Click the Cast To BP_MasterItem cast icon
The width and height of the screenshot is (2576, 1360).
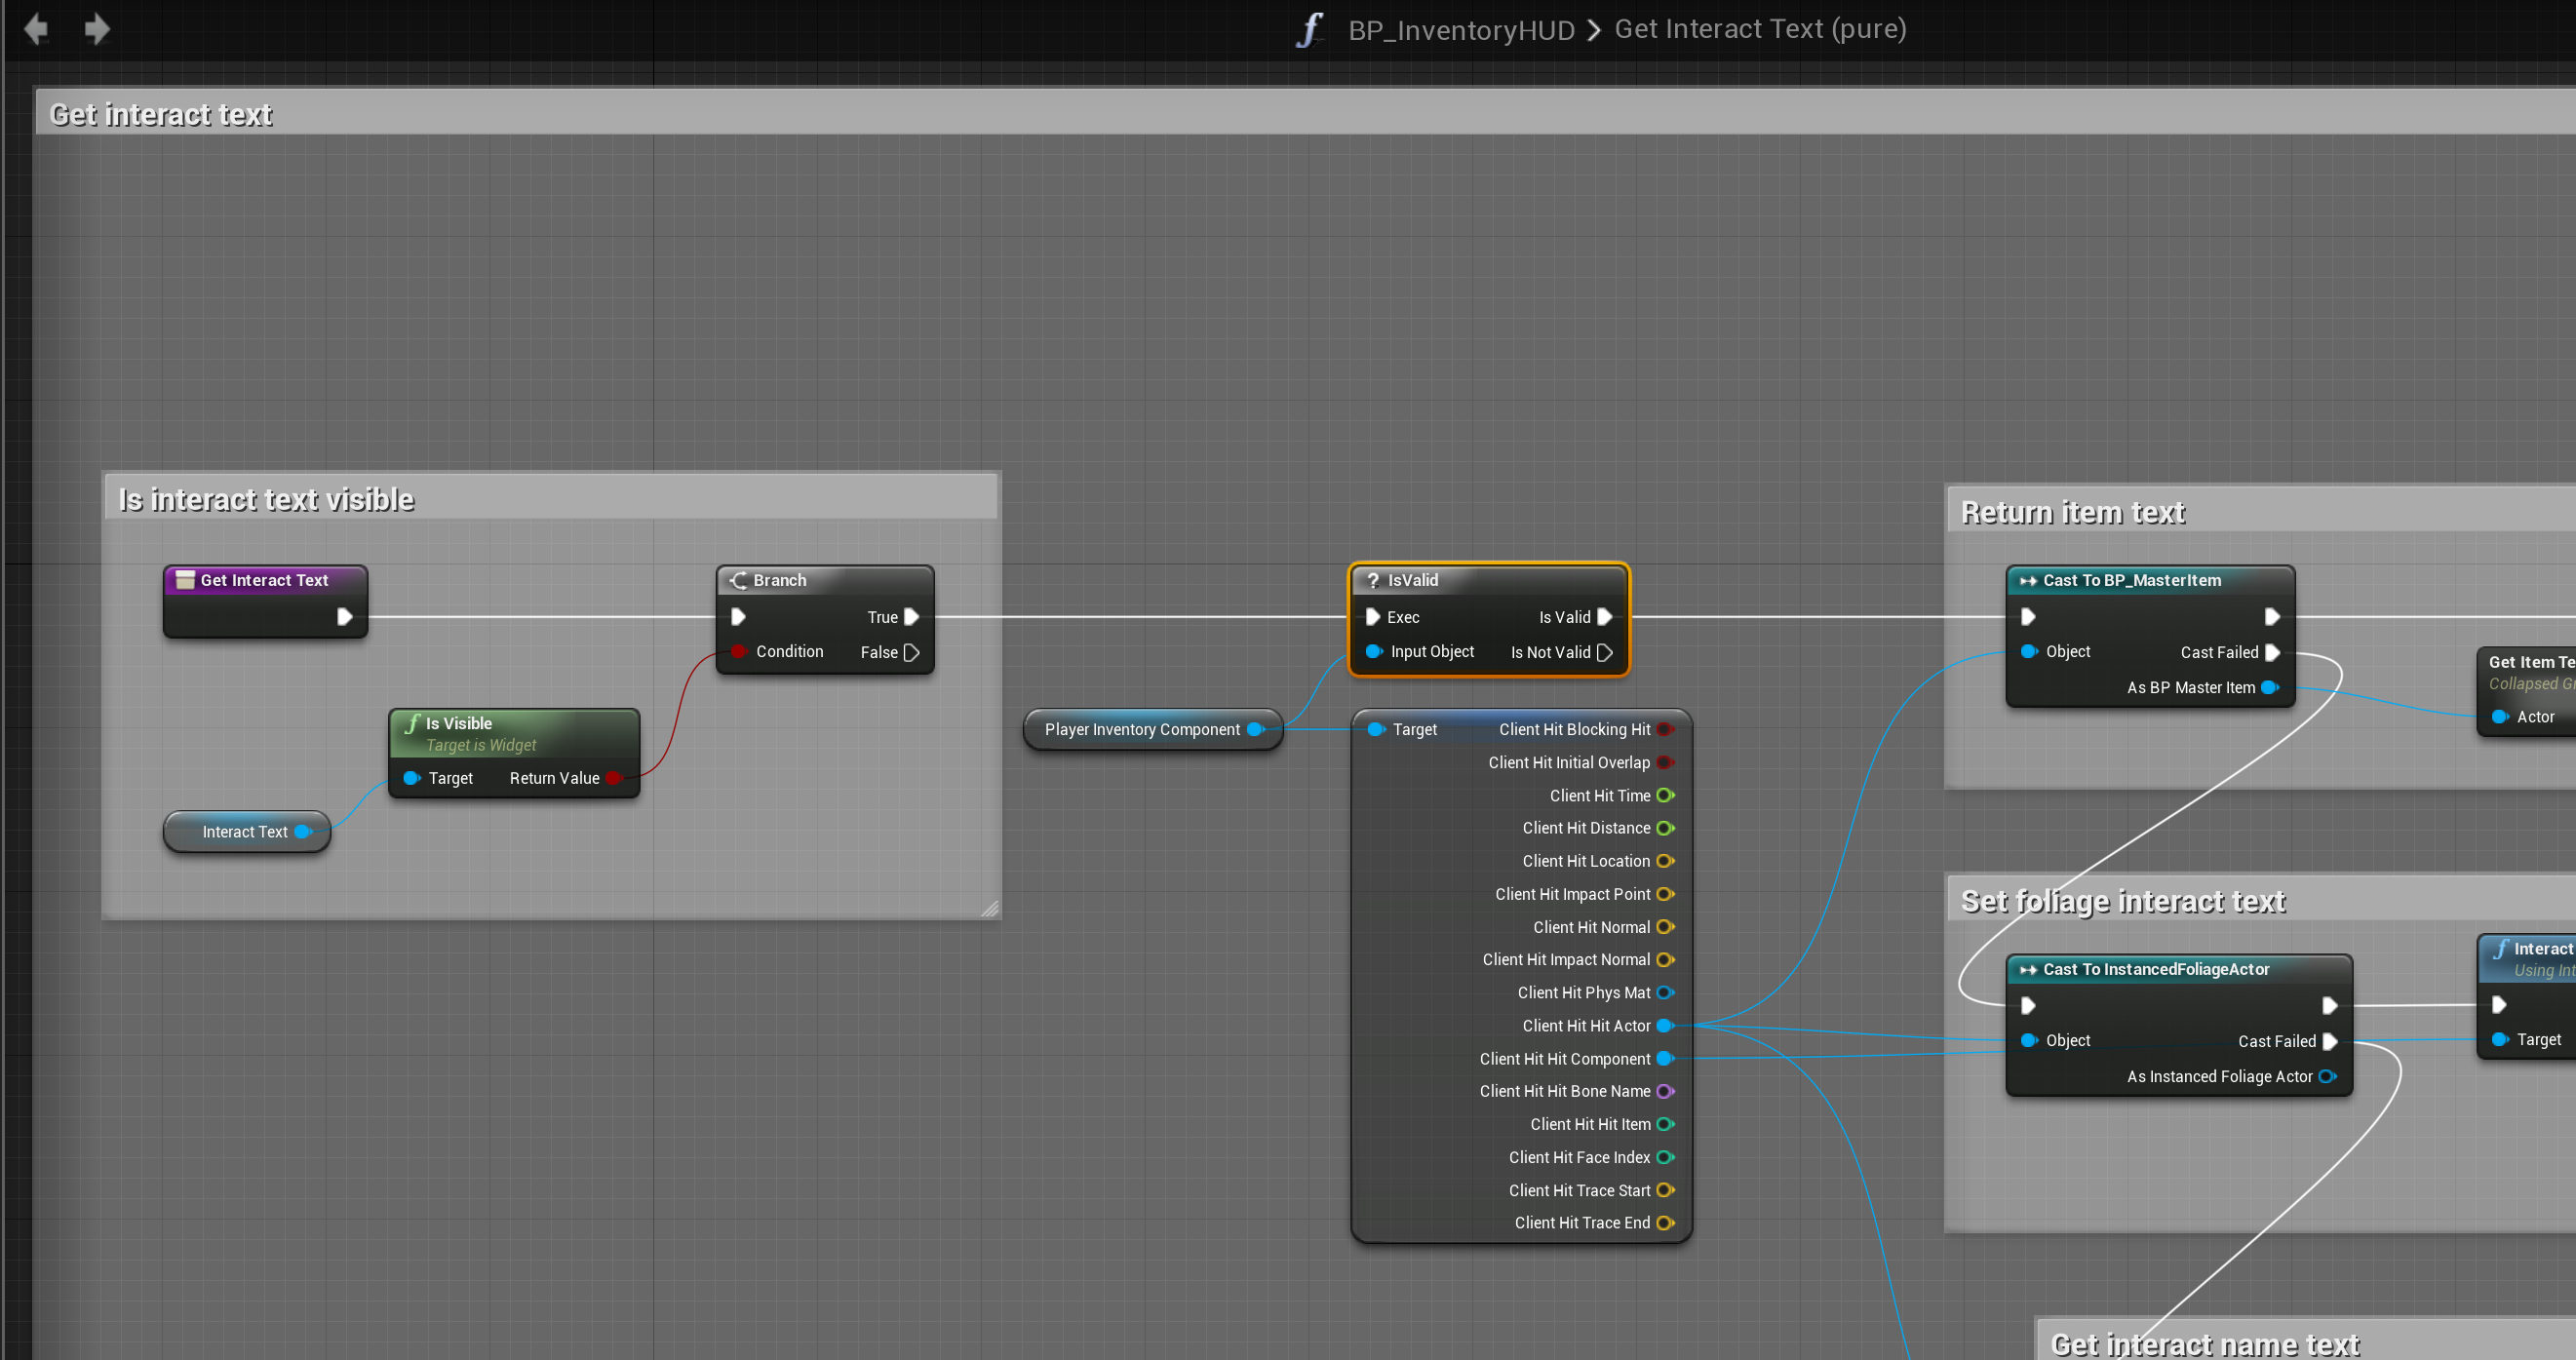coord(2027,580)
